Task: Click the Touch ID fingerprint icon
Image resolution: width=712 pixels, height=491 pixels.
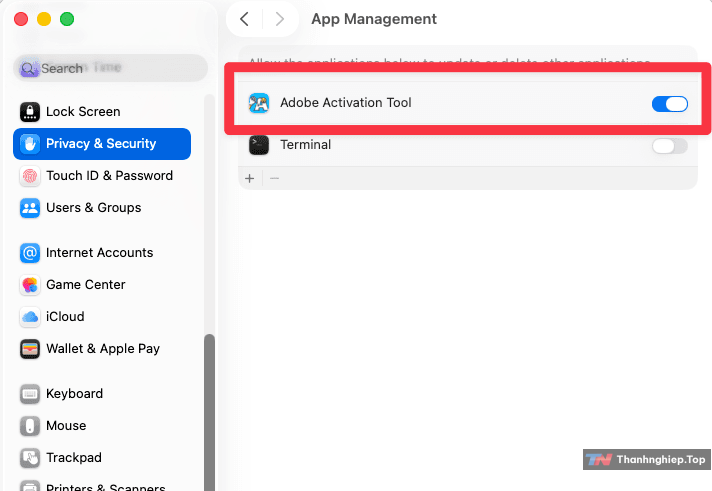Action: (x=30, y=176)
